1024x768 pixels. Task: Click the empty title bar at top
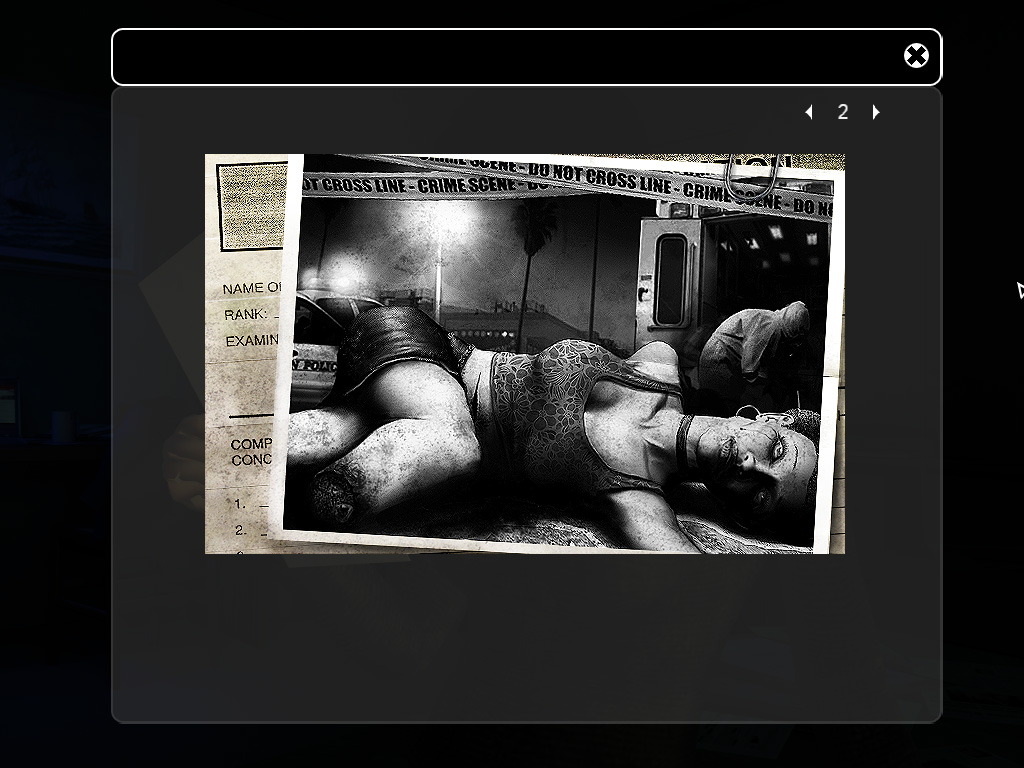click(x=500, y=57)
